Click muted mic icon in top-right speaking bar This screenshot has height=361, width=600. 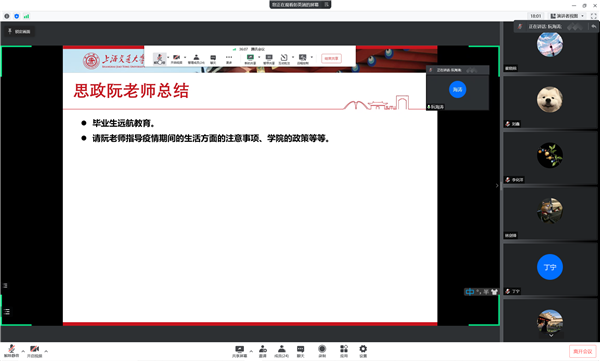pos(520,26)
